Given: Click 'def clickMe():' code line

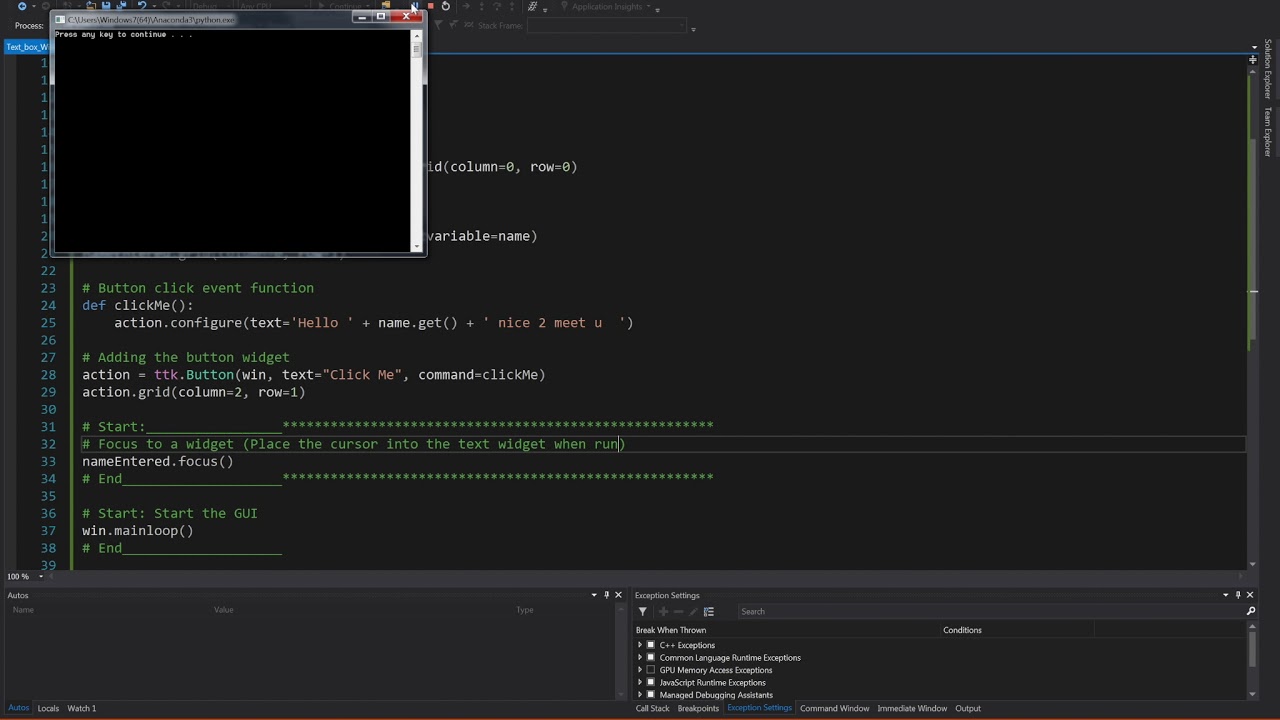Looking at the screenshot, I should 138,306.
